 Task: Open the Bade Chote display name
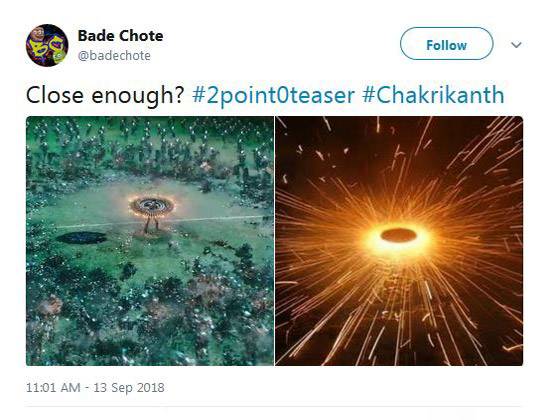click(120, 36)
